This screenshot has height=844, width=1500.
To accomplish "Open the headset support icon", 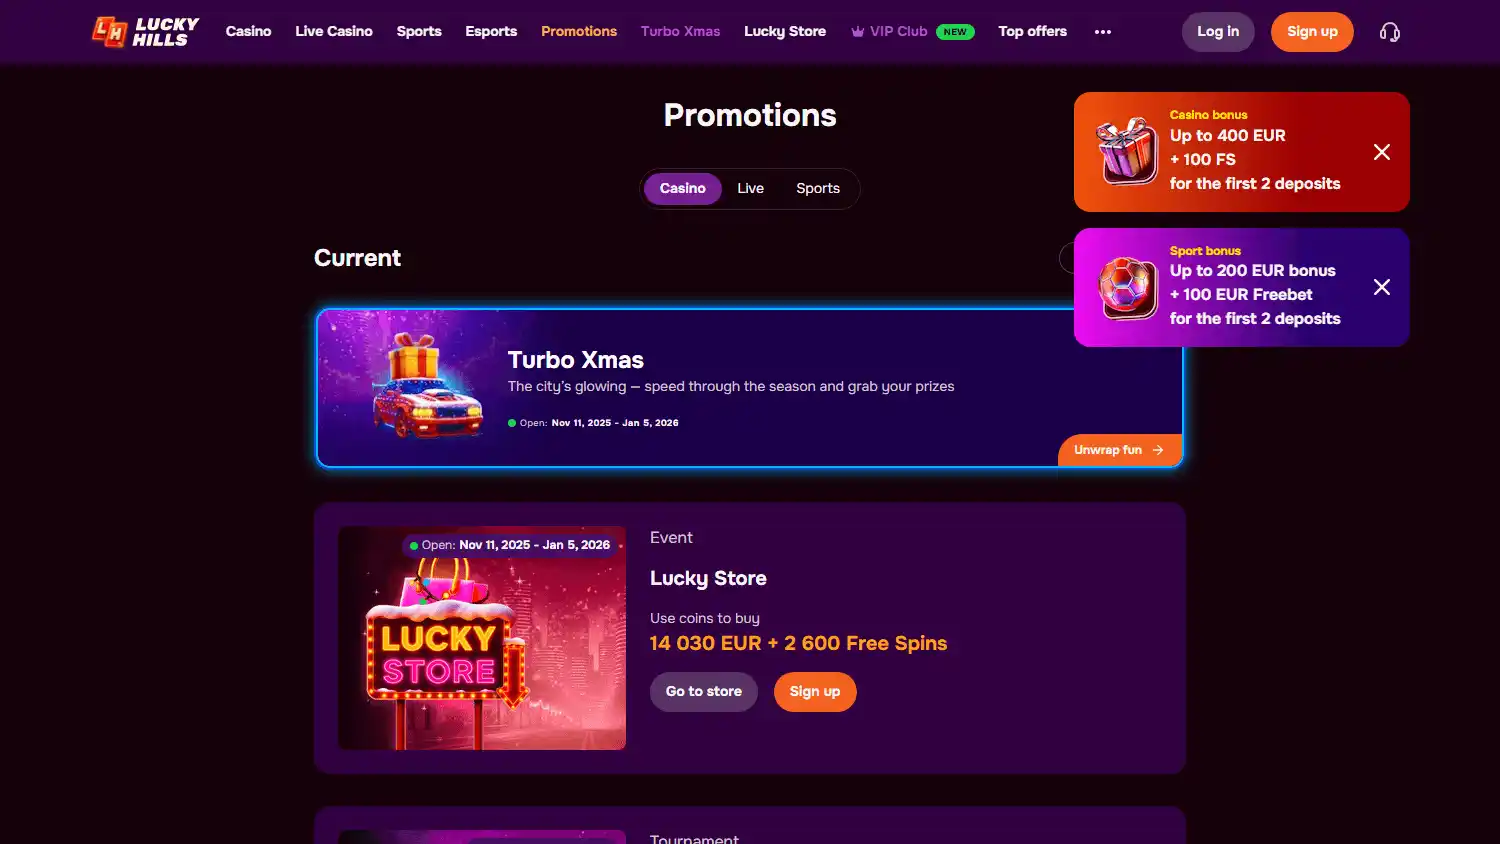I will click(1389, 32).
